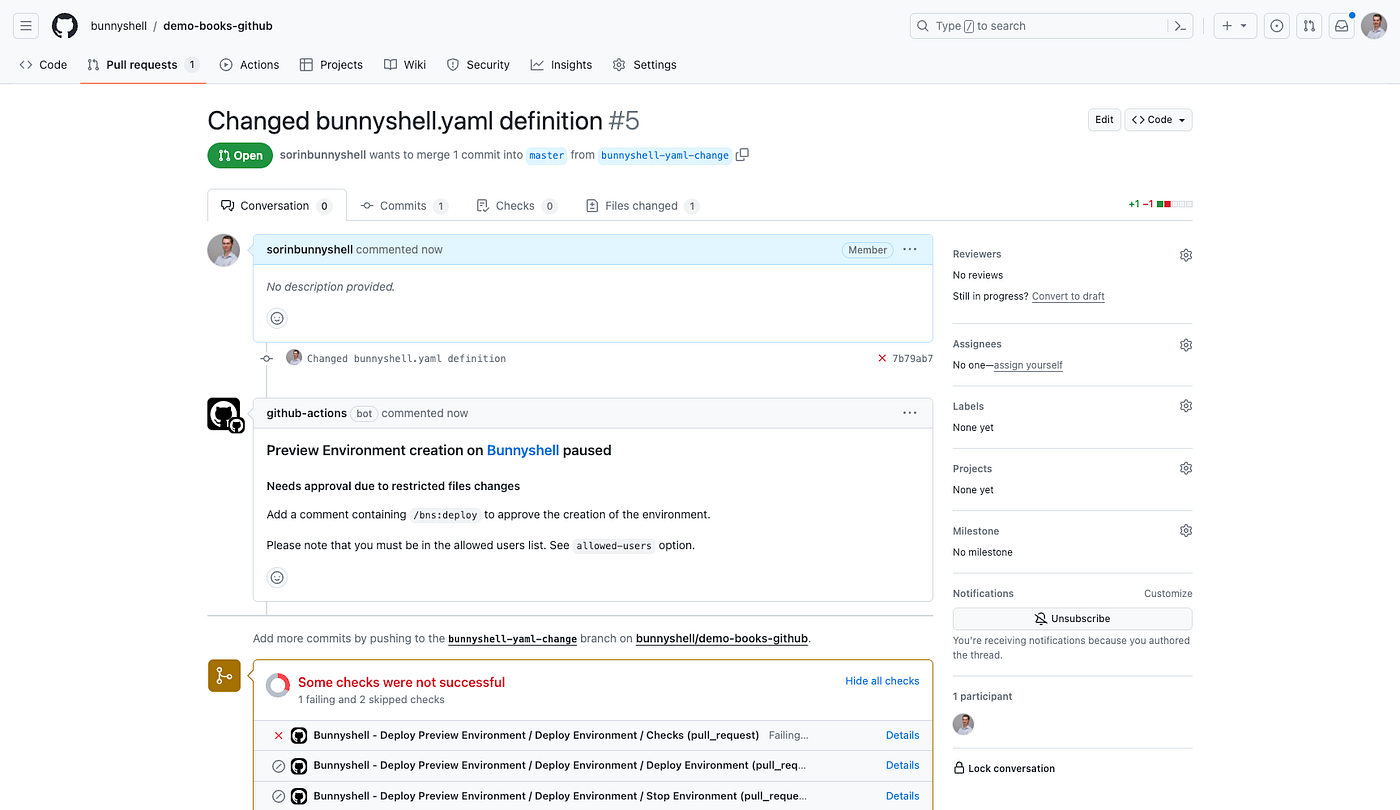1400x810 pixels.
Task: Click the Member badge on the comment
Action: [x=867, y=250]
